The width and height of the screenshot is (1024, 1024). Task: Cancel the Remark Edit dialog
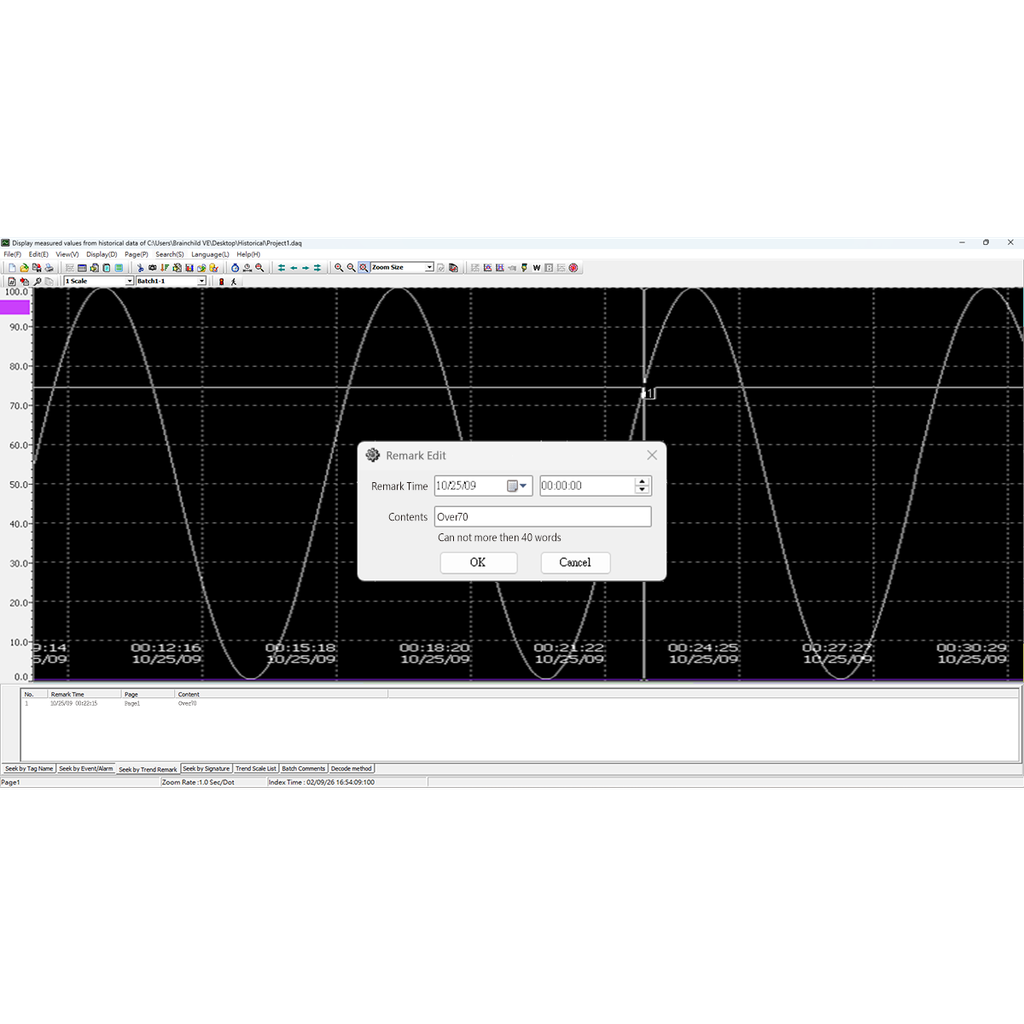tap(575, 562)
